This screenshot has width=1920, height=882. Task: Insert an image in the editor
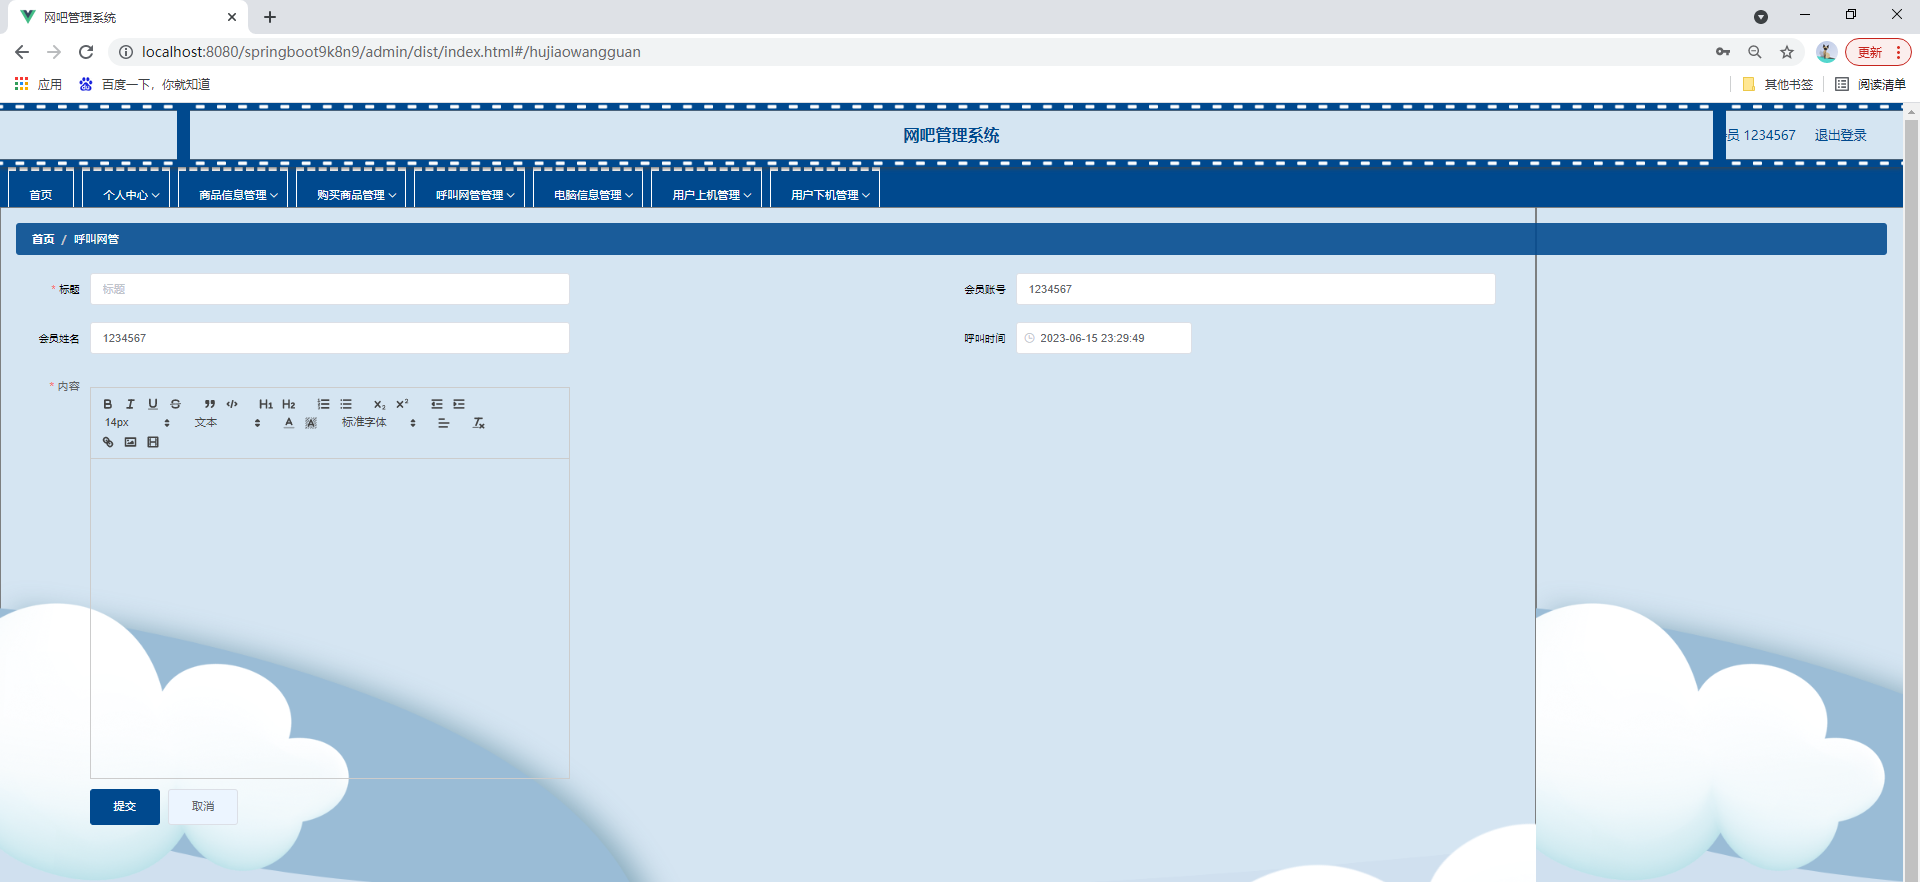130,442
